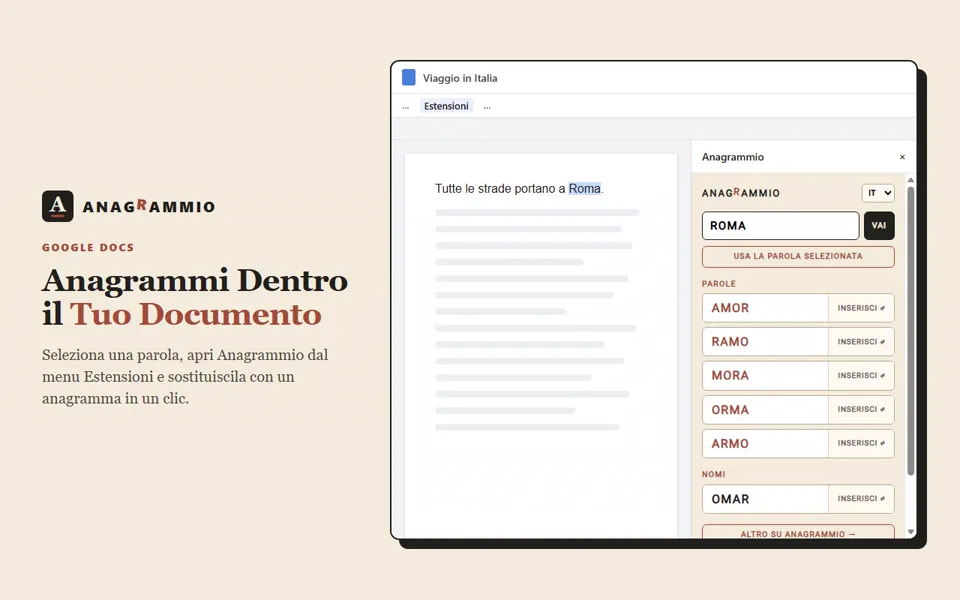The height and width of the screenshot is (600, 960).
Task: Click the blue Google Docs document icon
Action: (x=408, y=77)
